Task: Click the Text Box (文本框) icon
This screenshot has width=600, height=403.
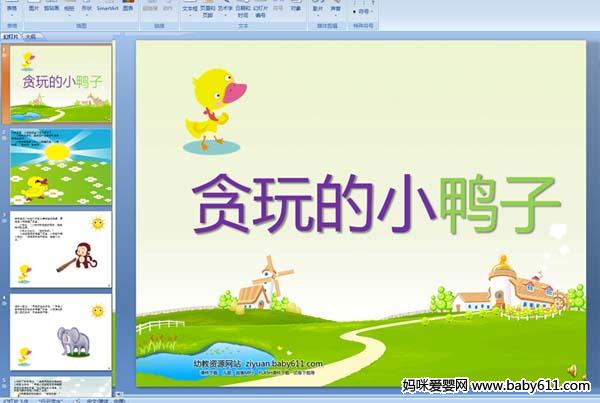Action: click(188, 7)
